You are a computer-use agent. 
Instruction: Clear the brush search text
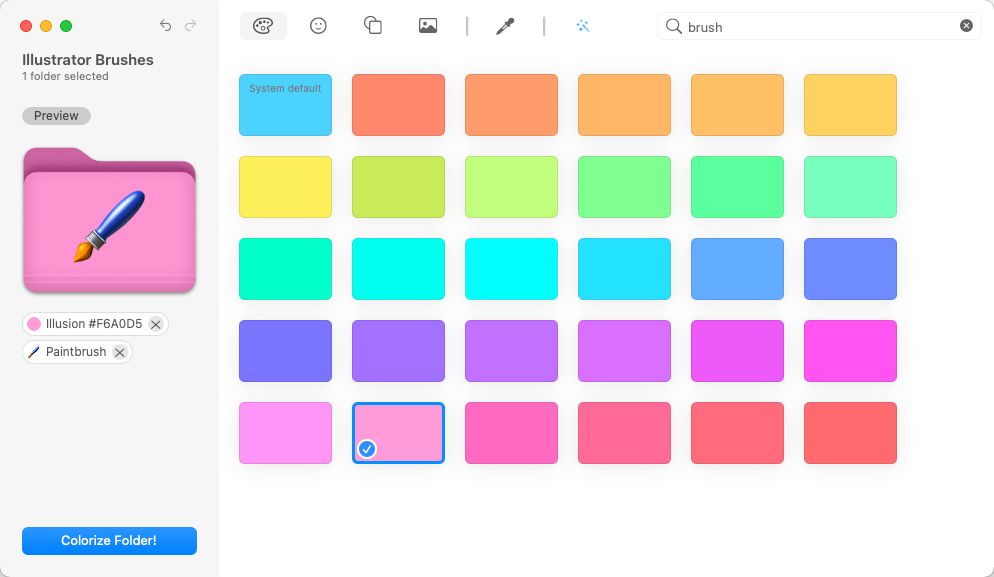click(x=966, y=25)
